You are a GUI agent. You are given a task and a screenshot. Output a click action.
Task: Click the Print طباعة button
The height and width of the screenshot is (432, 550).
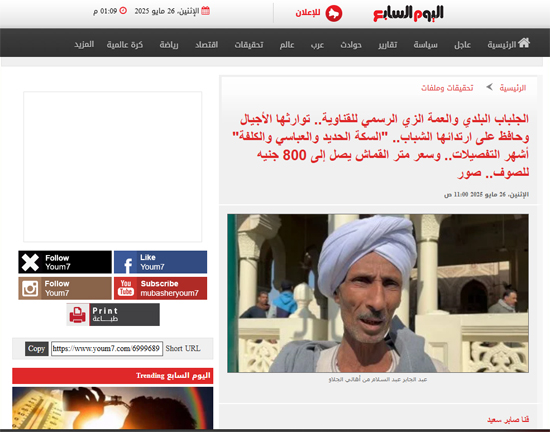tap(113, 315)
